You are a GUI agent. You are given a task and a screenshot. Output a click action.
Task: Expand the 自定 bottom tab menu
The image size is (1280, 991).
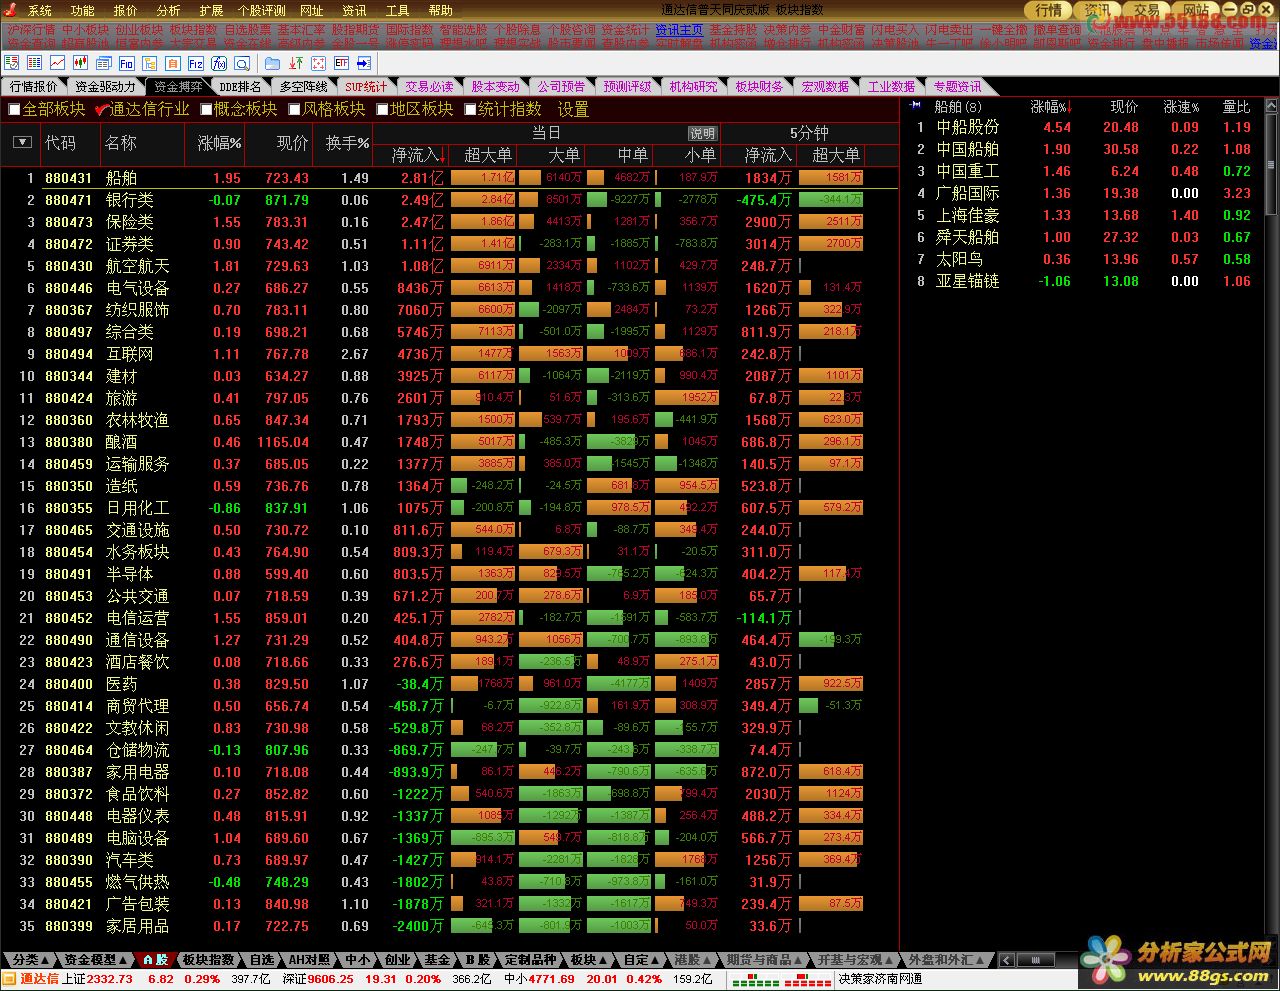(641, 960)
